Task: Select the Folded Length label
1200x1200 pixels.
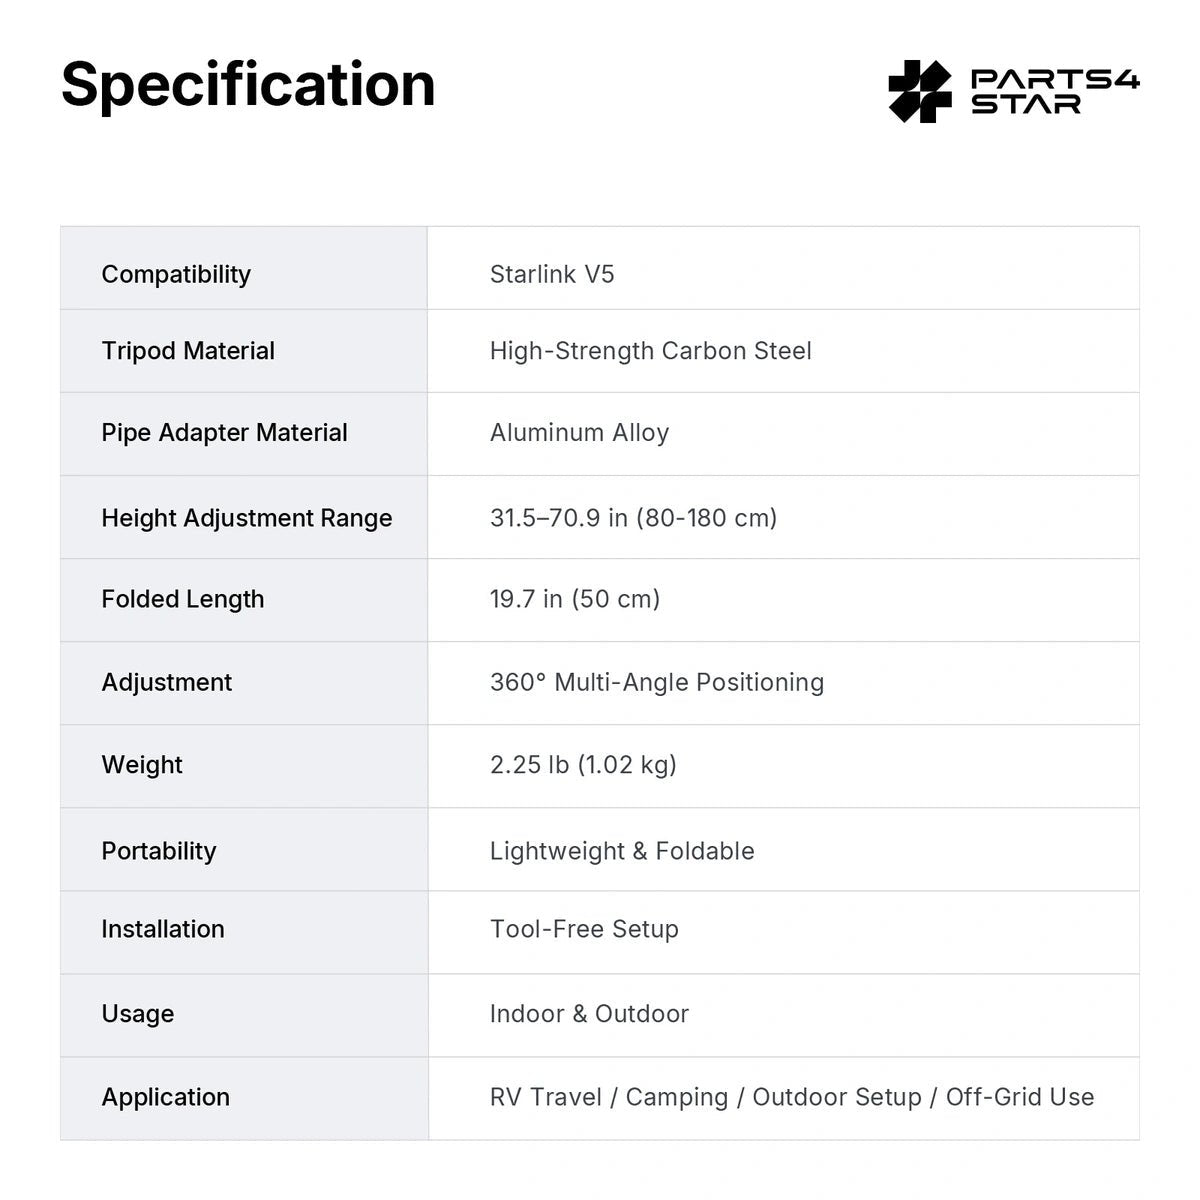Action: [x=183, y=599]
